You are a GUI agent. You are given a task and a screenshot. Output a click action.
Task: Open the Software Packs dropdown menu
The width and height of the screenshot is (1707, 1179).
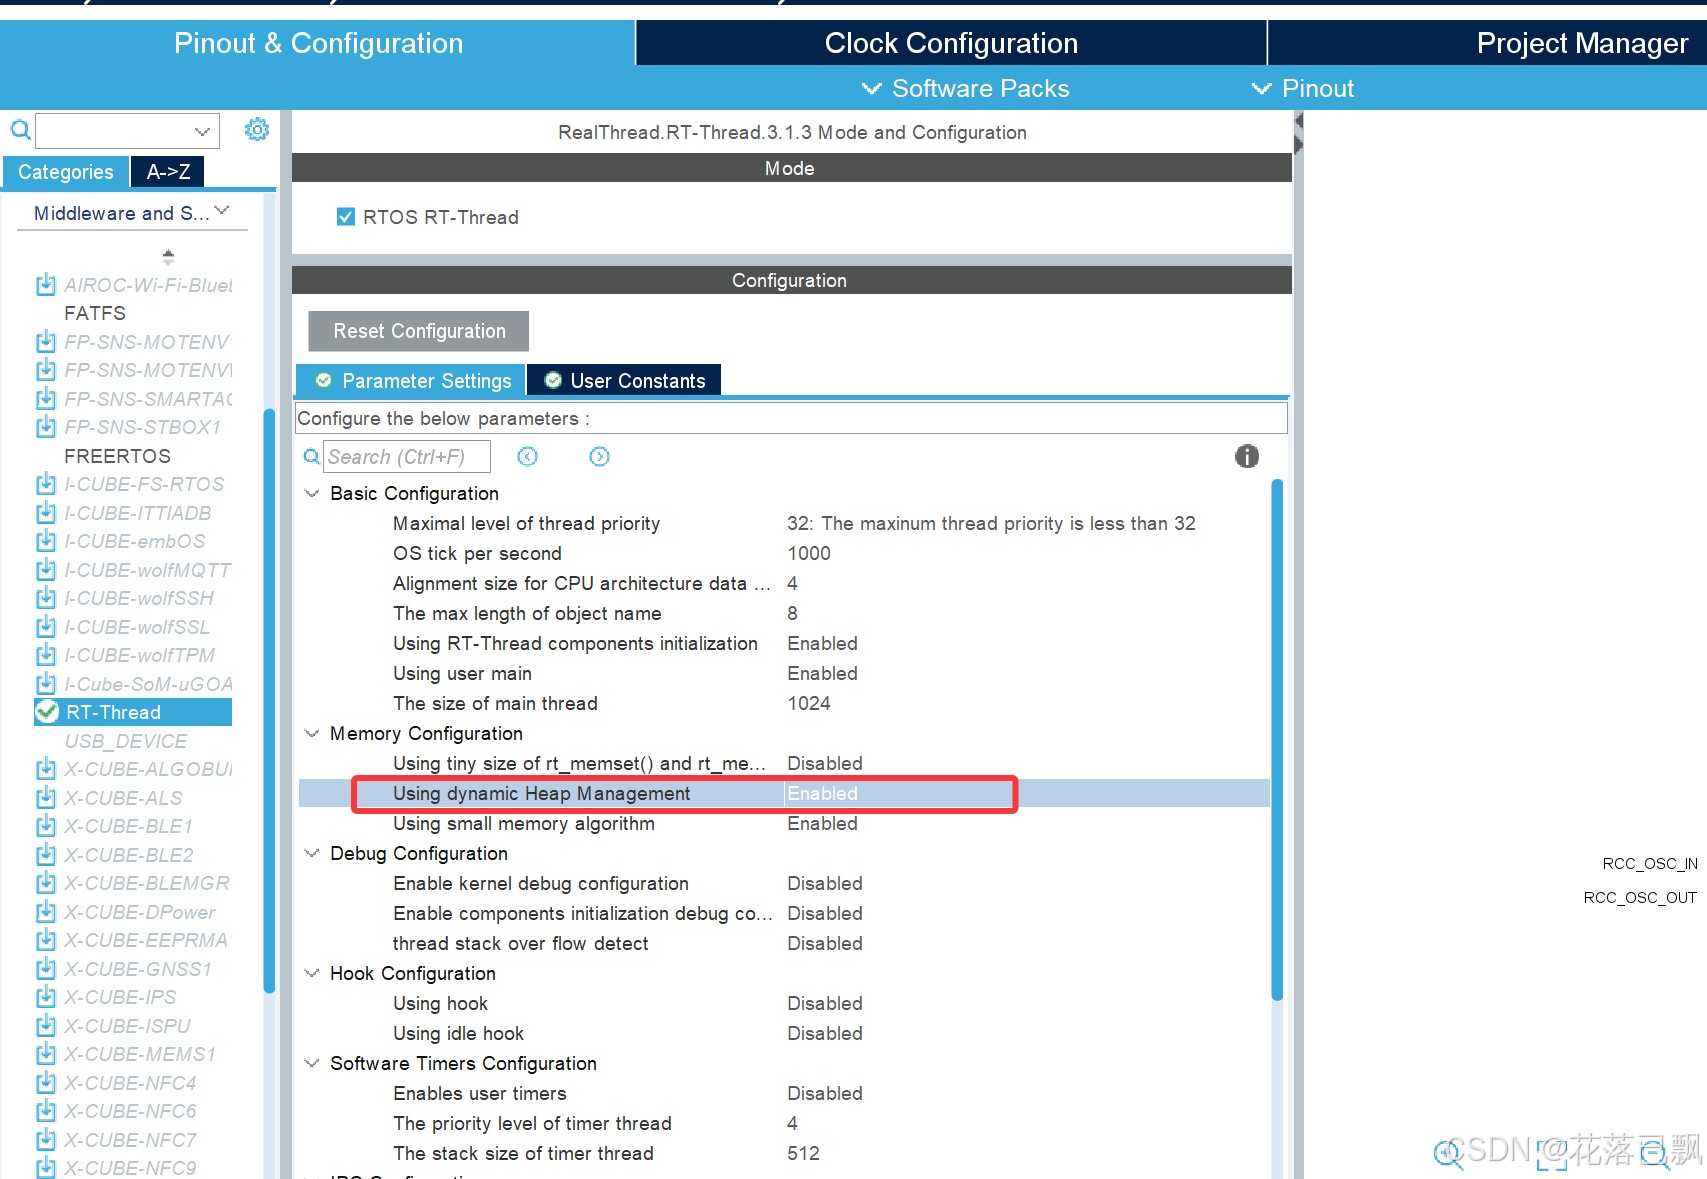pyautogui.click(x=965, y=88)
